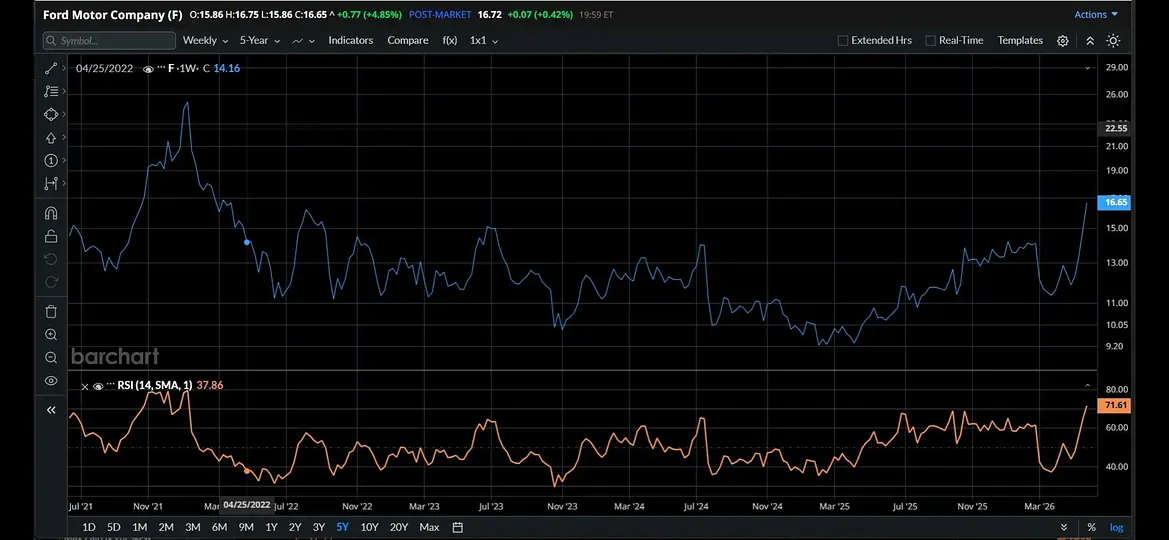Open the 5-Year period dropdown
This screenshot has width=1169, height=540.
(259, 40)
